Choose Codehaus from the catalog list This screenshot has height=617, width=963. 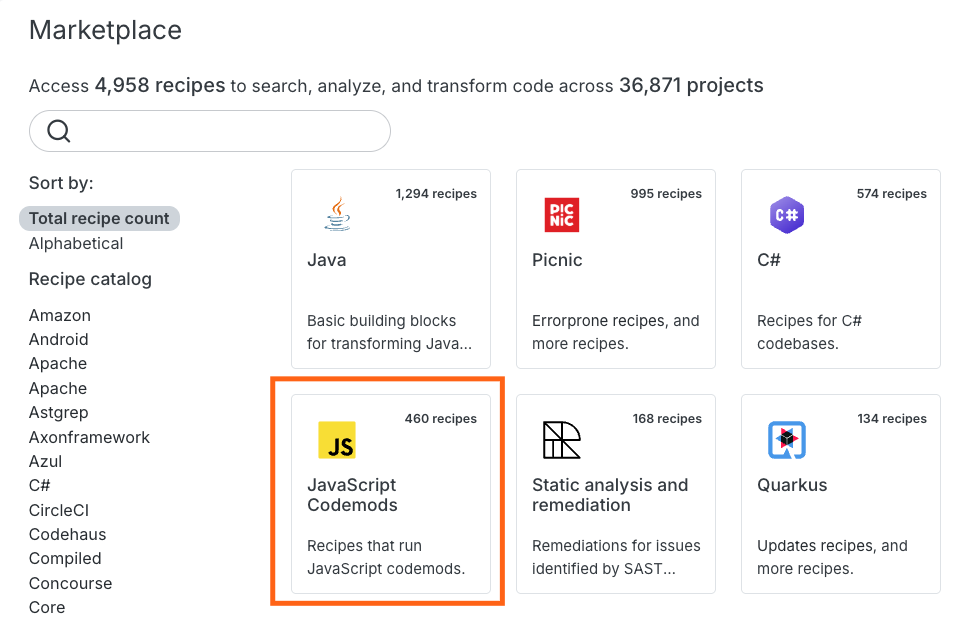click(x=67, y=534)
